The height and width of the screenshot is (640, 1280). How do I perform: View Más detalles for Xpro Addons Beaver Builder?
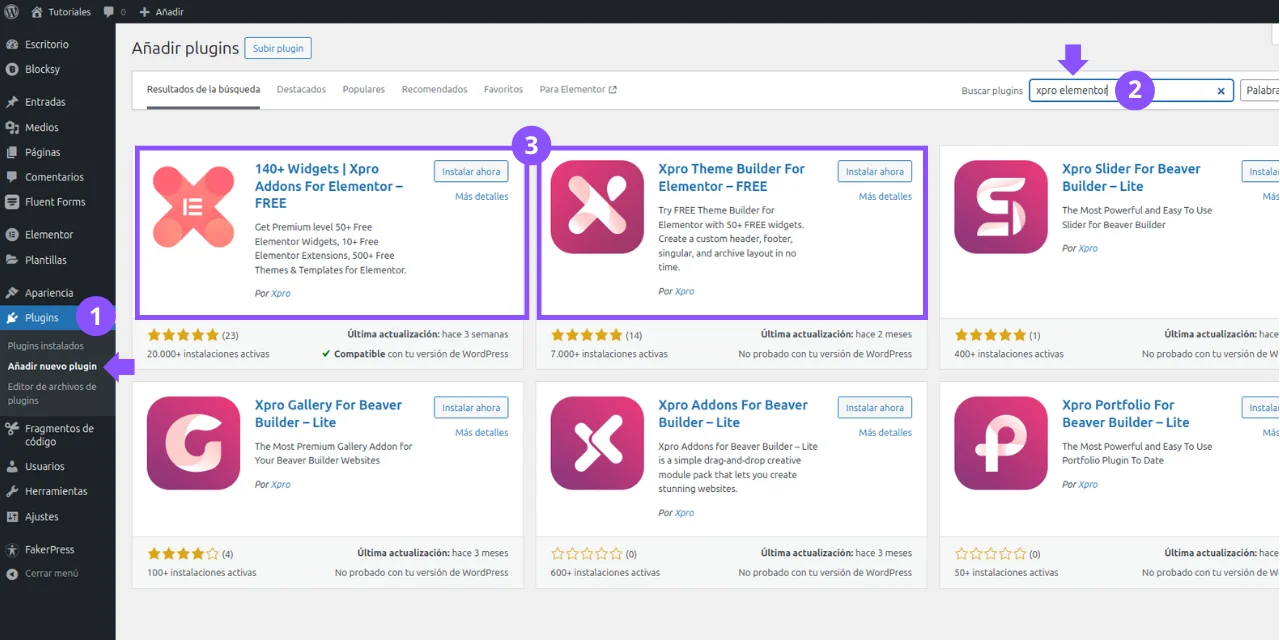coord(885,432)
